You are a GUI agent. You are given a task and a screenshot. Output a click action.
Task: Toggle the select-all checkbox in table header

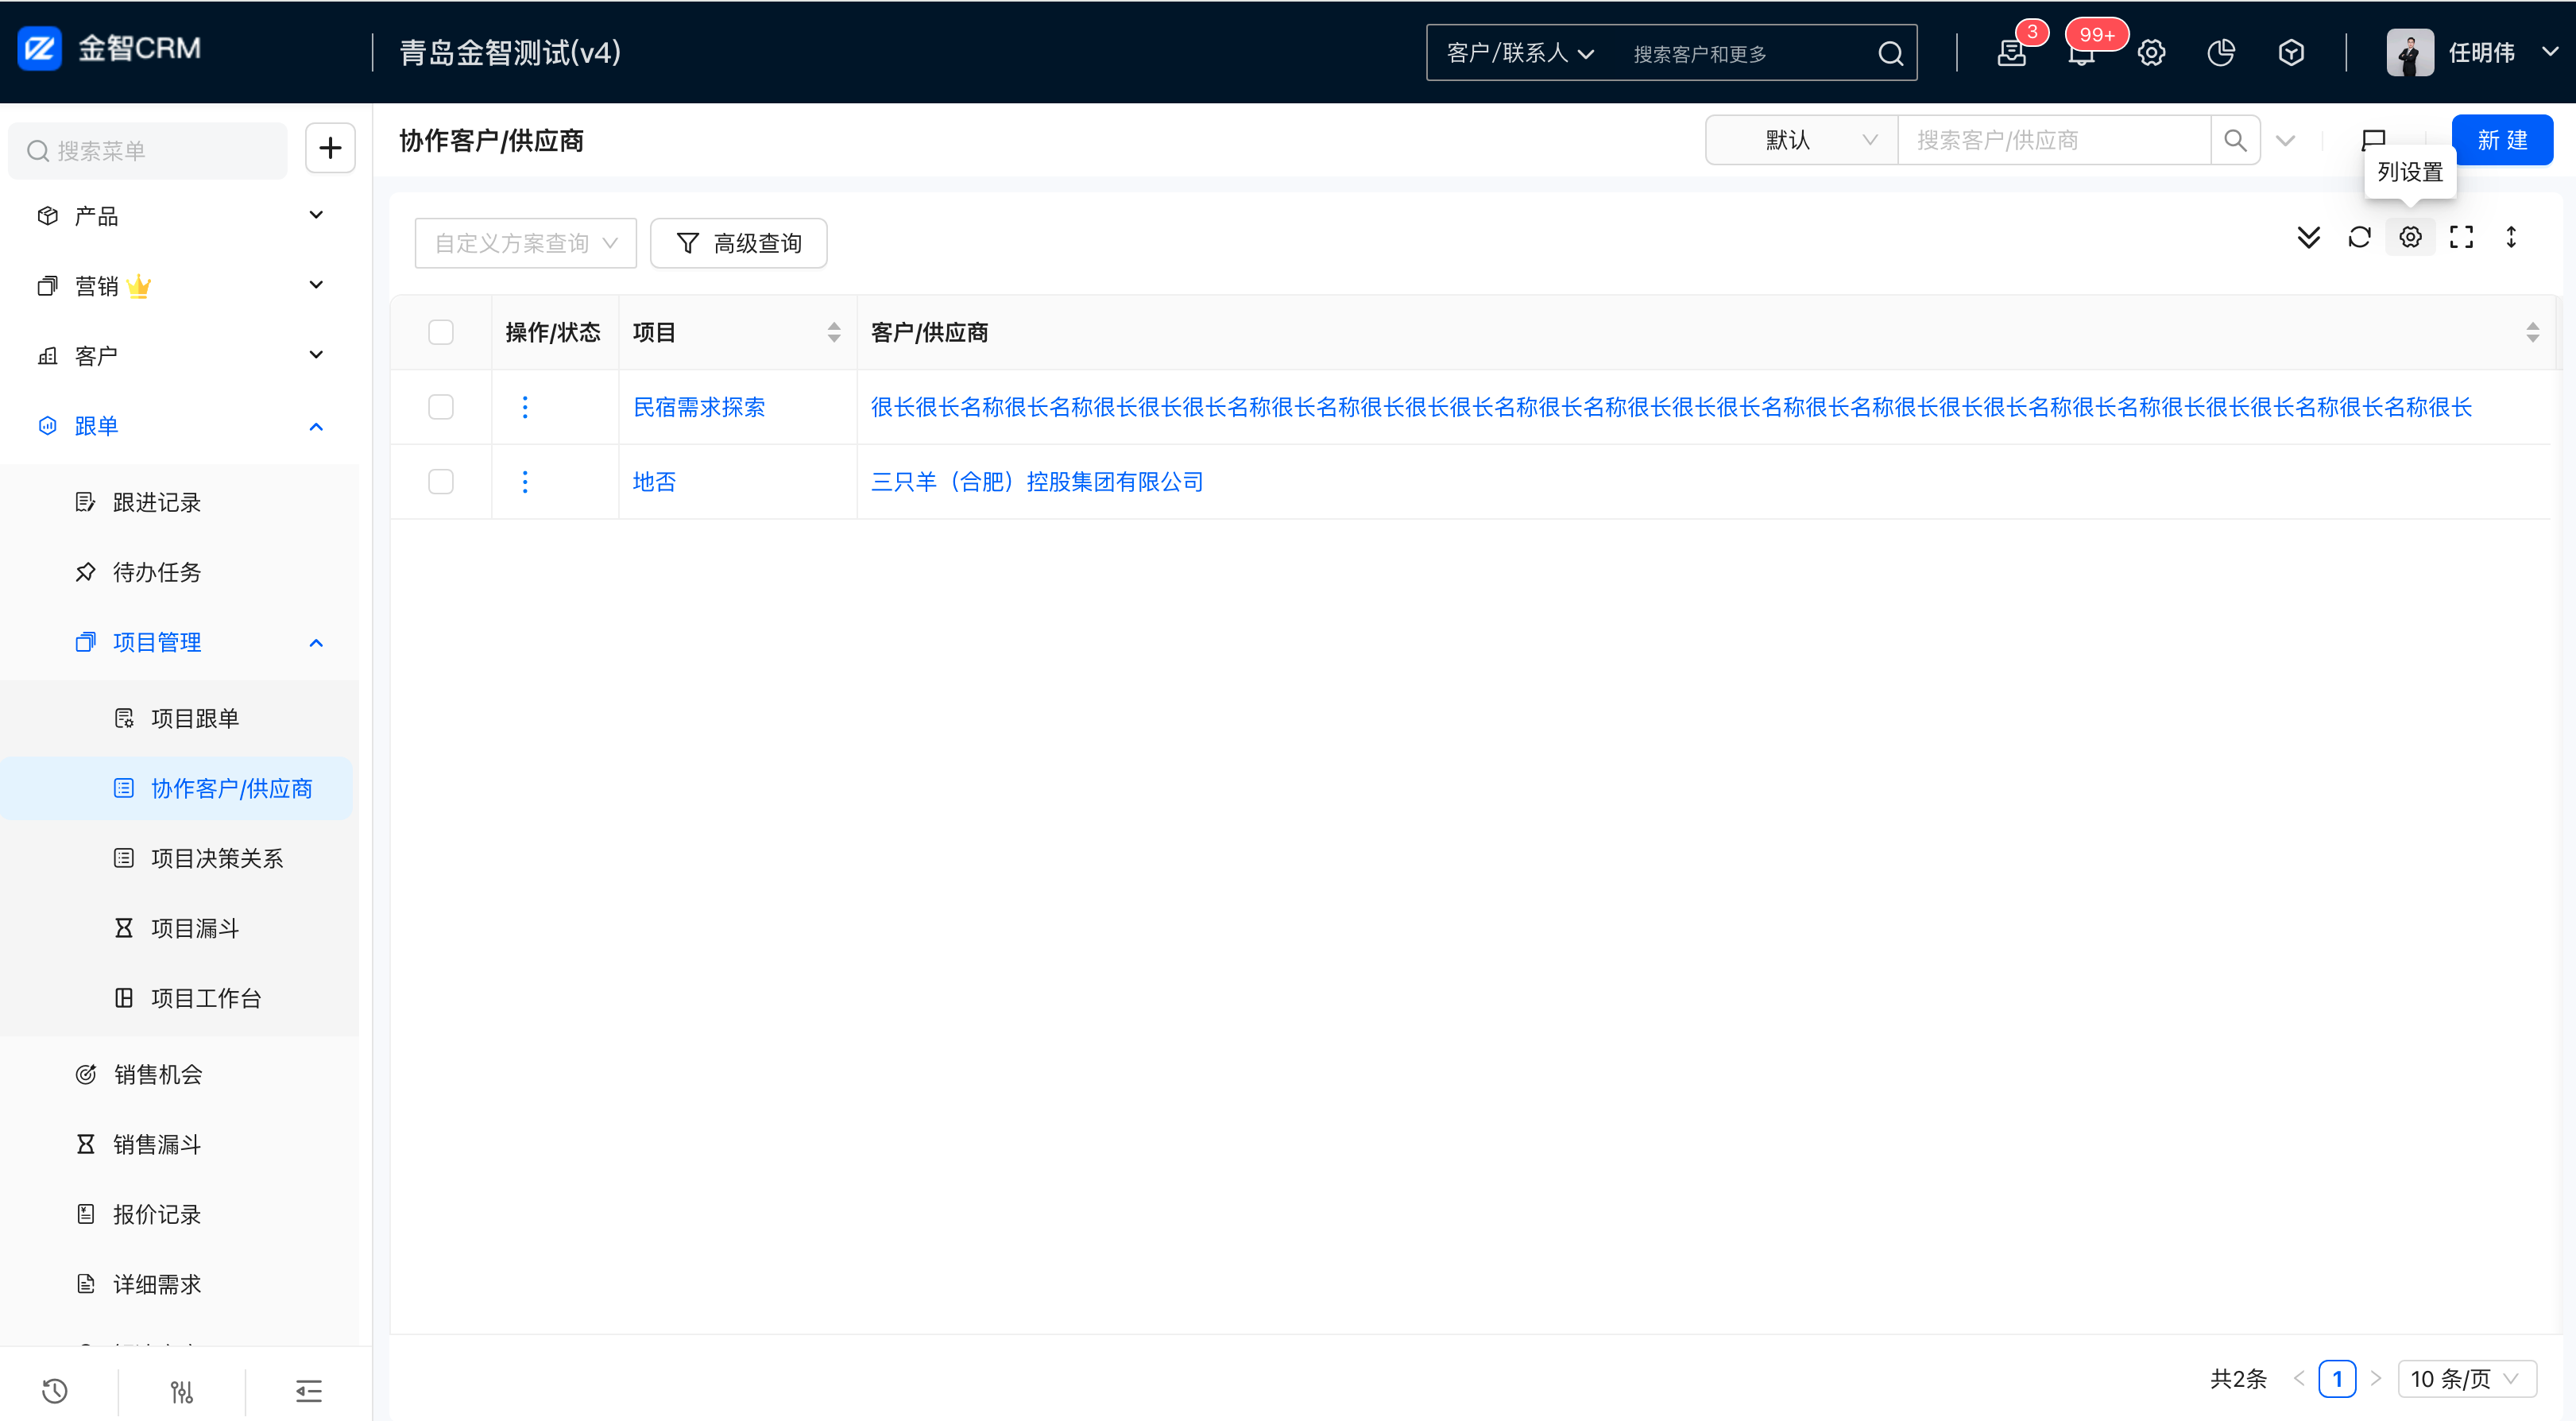(441, 332)
